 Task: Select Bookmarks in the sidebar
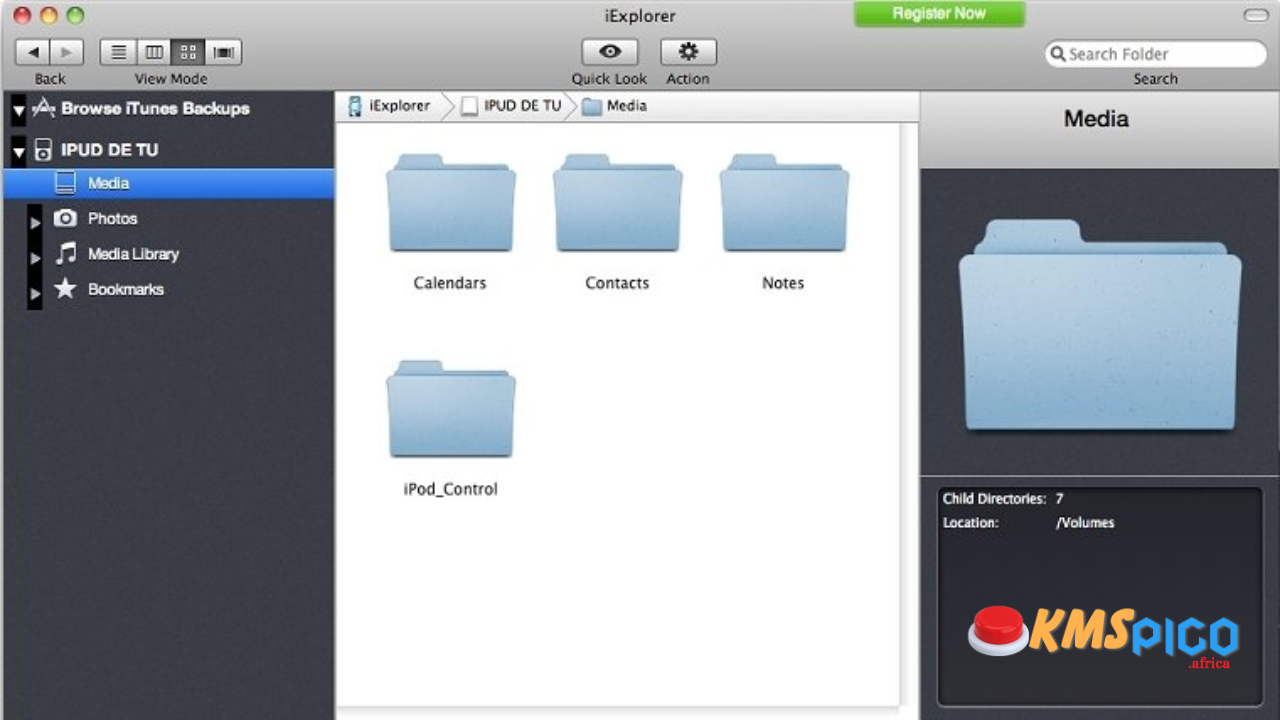126,289
